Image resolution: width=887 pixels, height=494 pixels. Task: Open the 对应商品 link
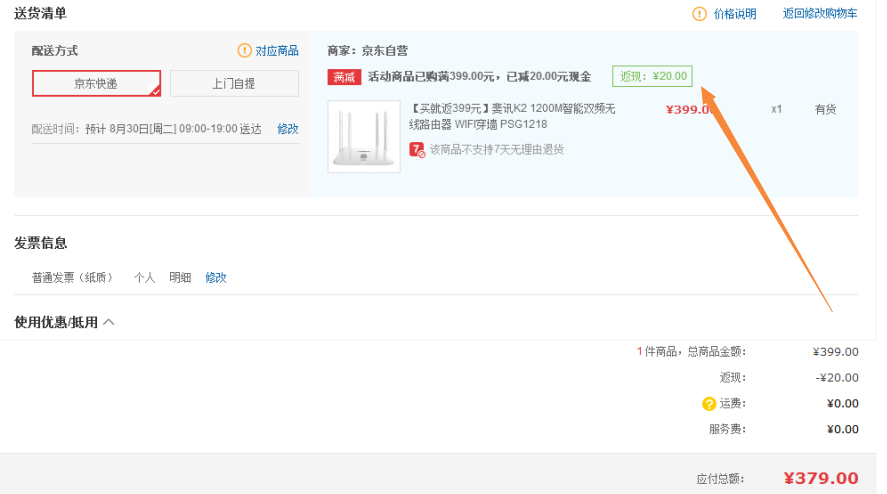coord(277,51)
